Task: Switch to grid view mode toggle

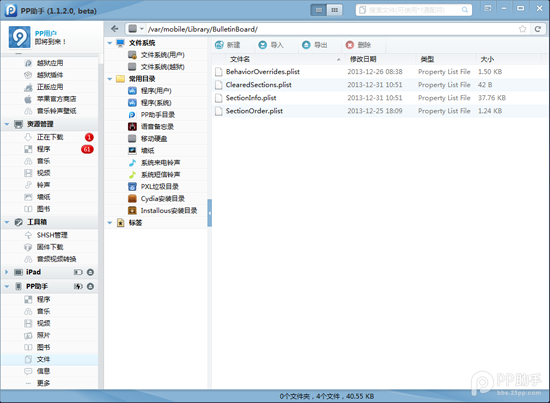Action: click(334, 10)
